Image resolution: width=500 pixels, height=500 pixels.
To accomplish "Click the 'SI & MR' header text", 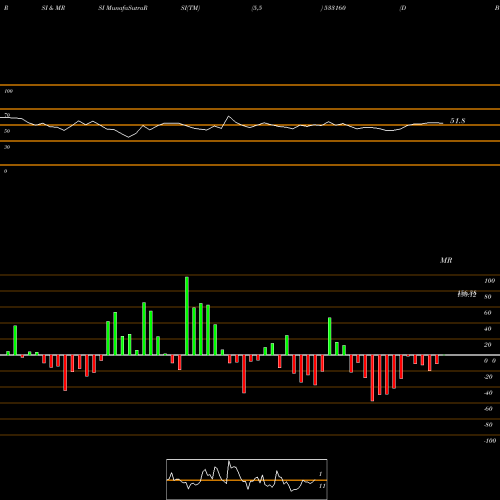I will tap(53, 8).
